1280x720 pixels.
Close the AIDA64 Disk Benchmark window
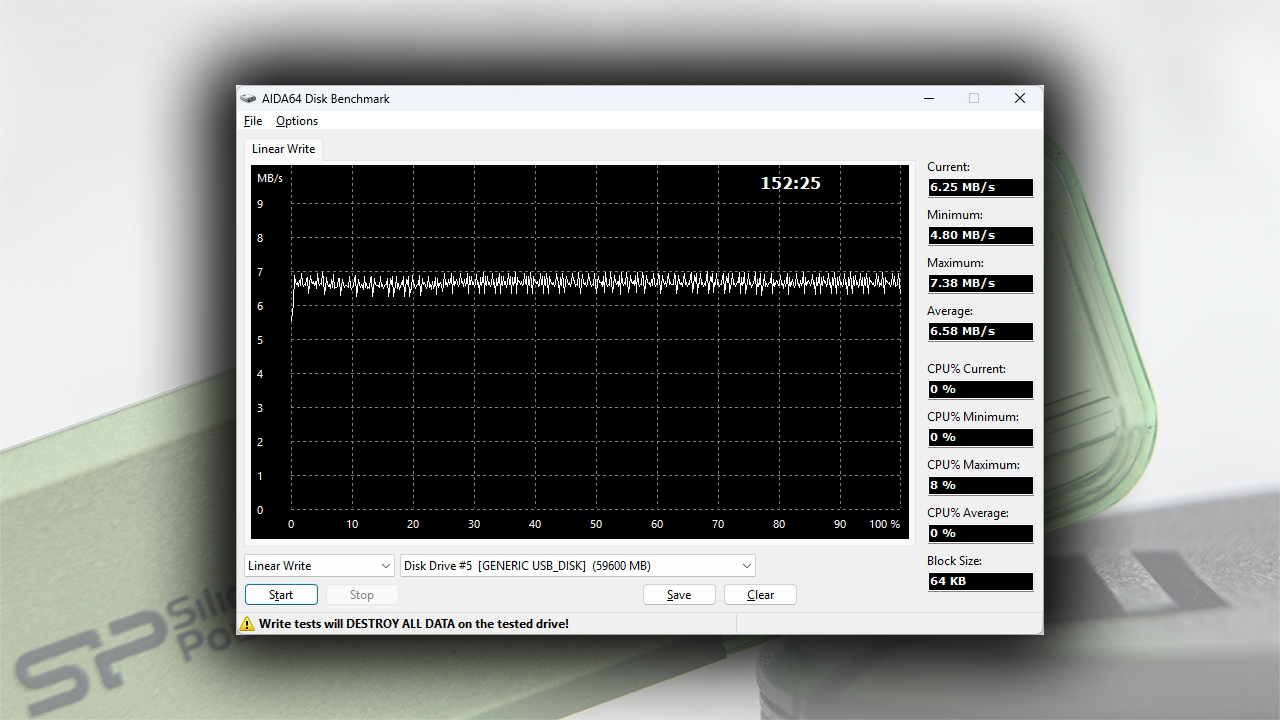point(1019,98)
